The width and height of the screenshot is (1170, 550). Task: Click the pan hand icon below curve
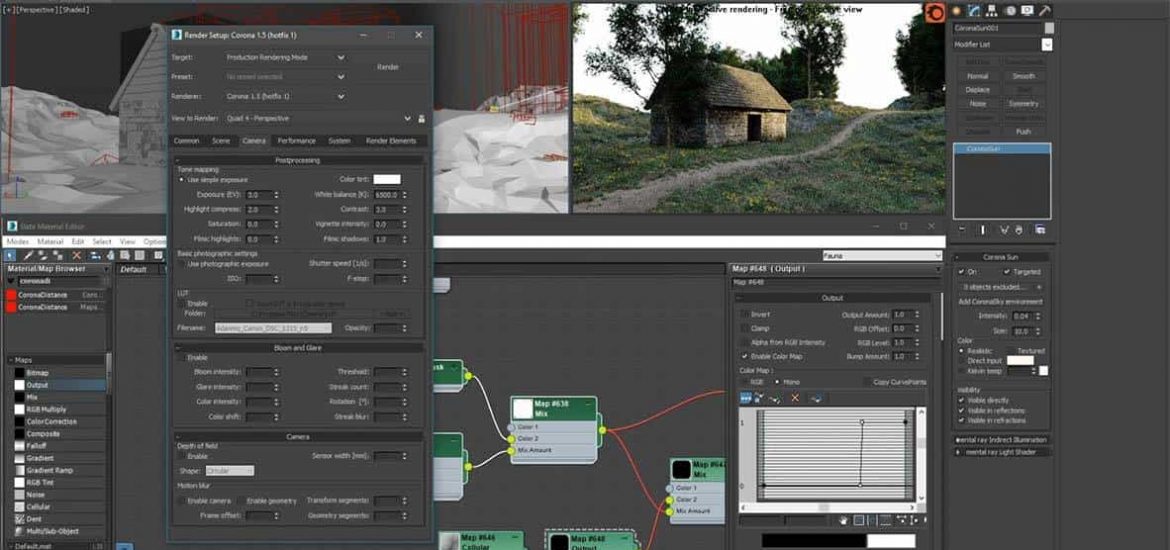843,520
